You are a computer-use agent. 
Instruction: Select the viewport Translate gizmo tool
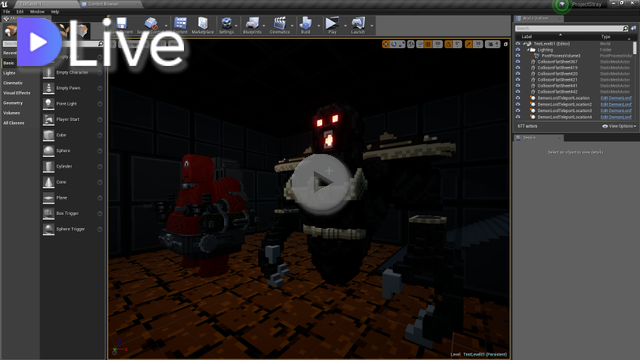point(386,44)
